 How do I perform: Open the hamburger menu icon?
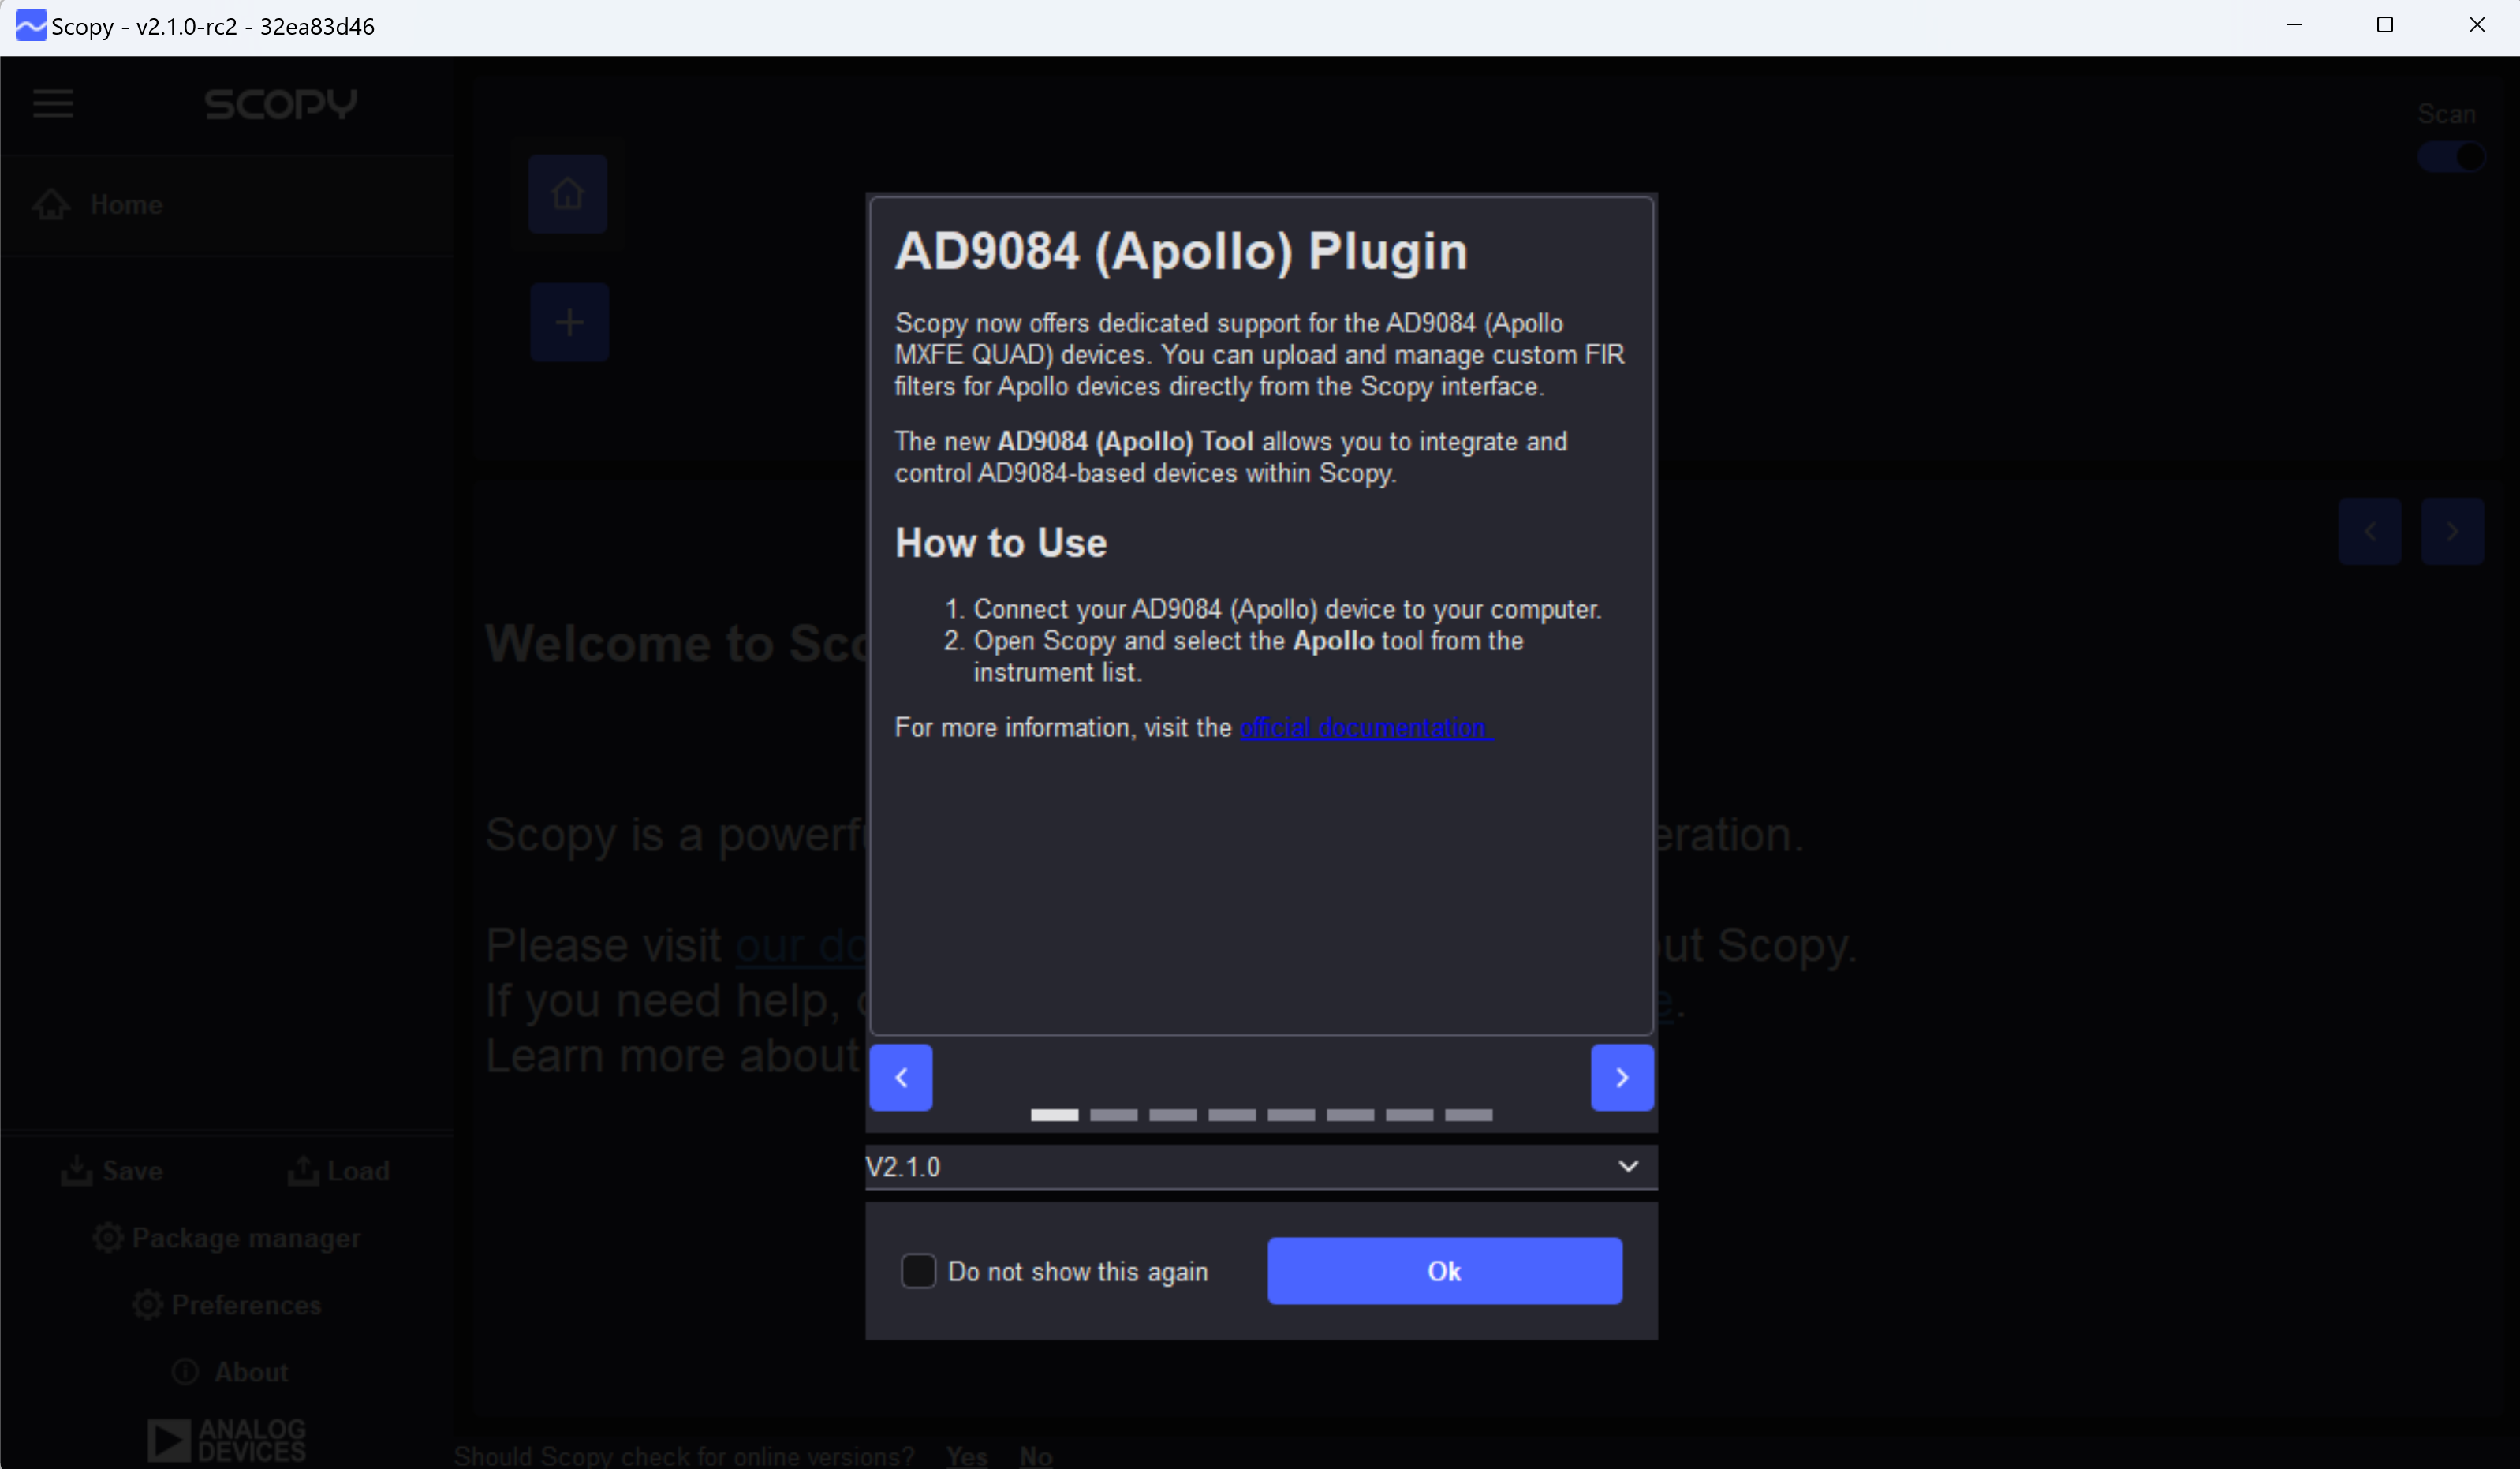coord(53,103)
